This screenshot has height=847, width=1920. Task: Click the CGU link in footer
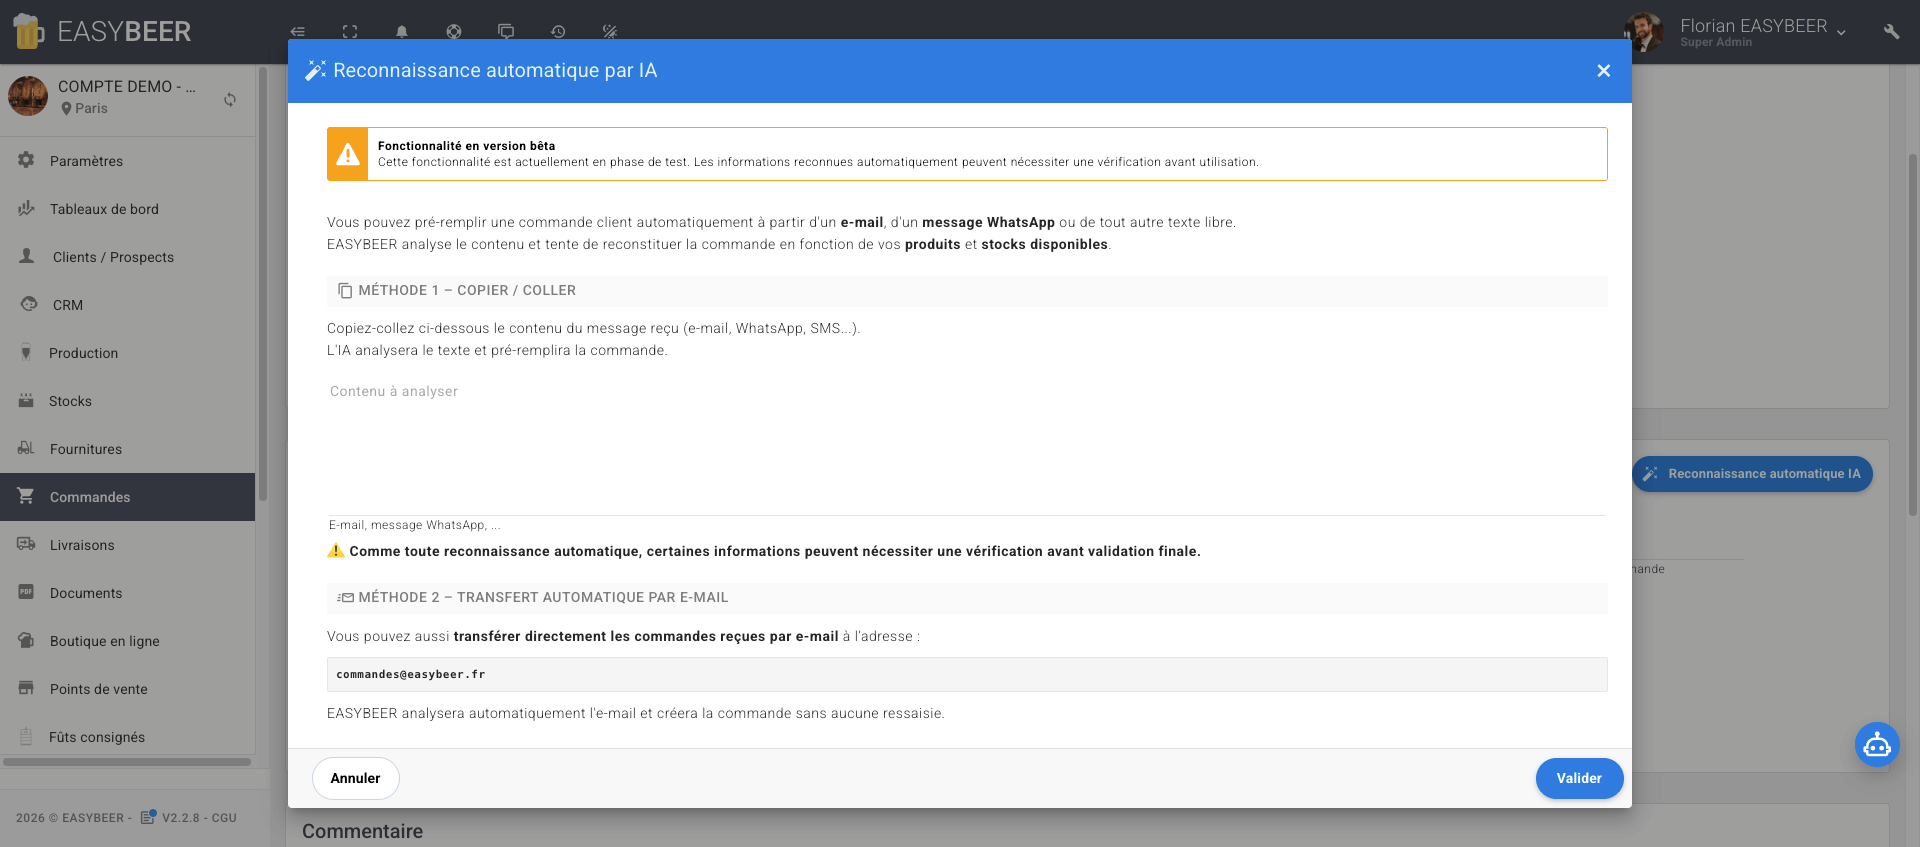pyautogui.click(x=224, y=818)
